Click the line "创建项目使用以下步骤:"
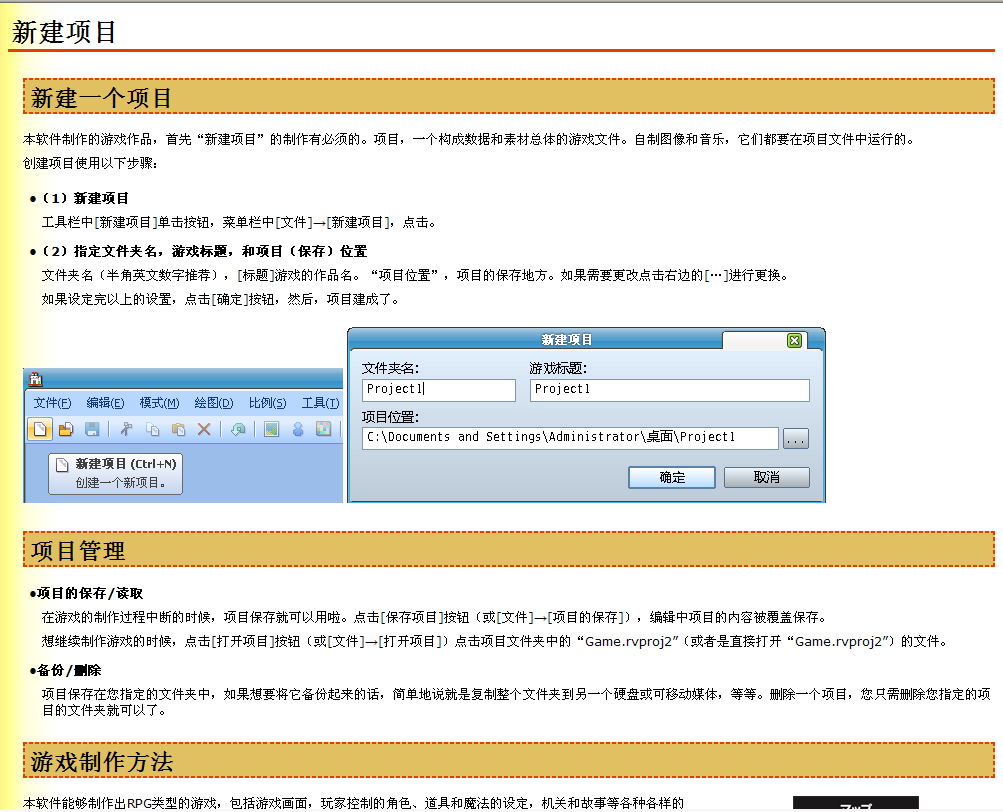This screenshot has height=812, width=1003. [x=90, y=164]
